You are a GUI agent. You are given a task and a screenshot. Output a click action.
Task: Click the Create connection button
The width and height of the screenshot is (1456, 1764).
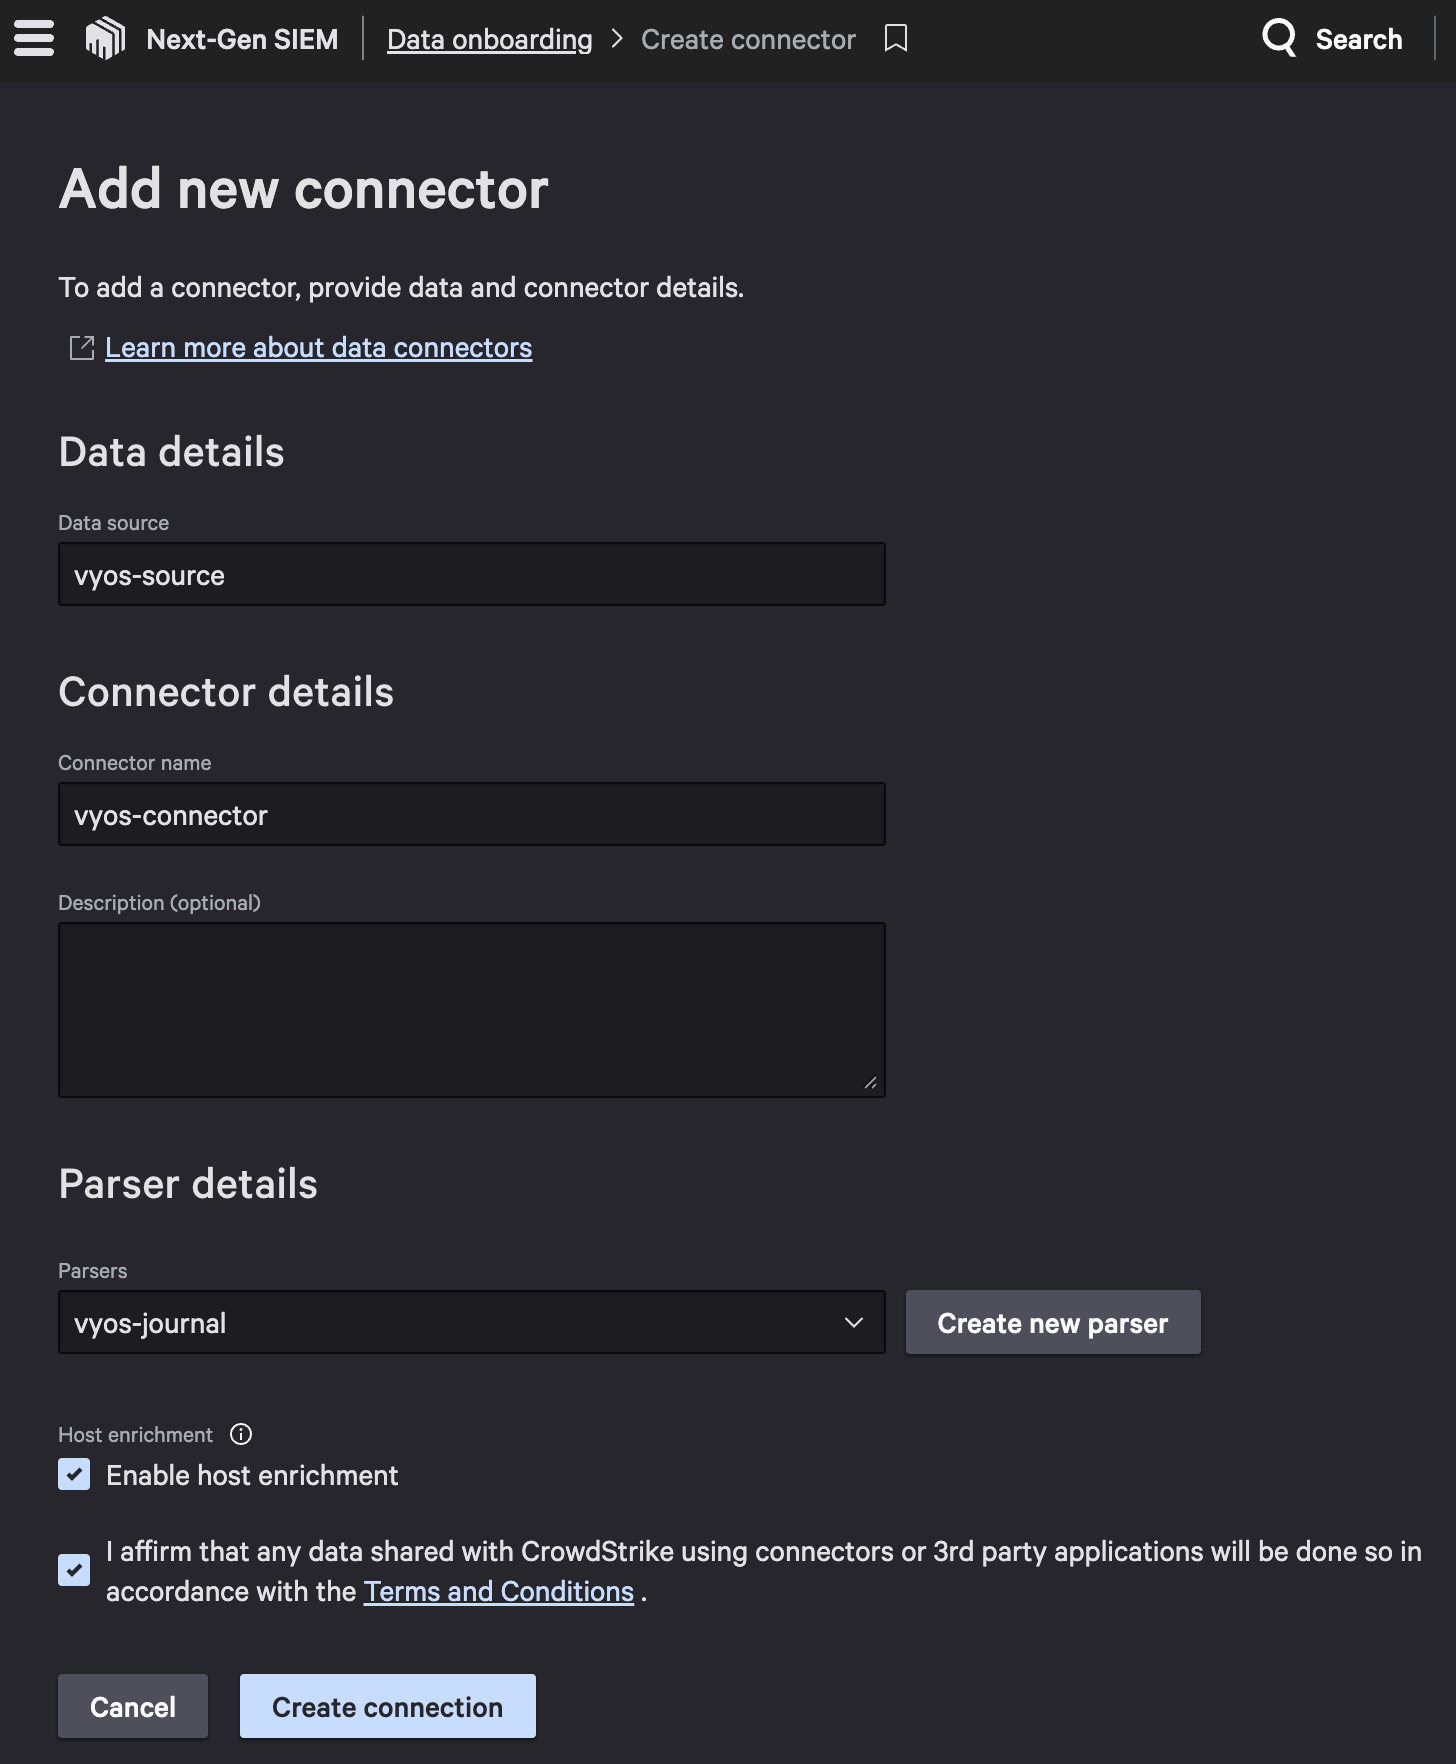pos(387,1707)
